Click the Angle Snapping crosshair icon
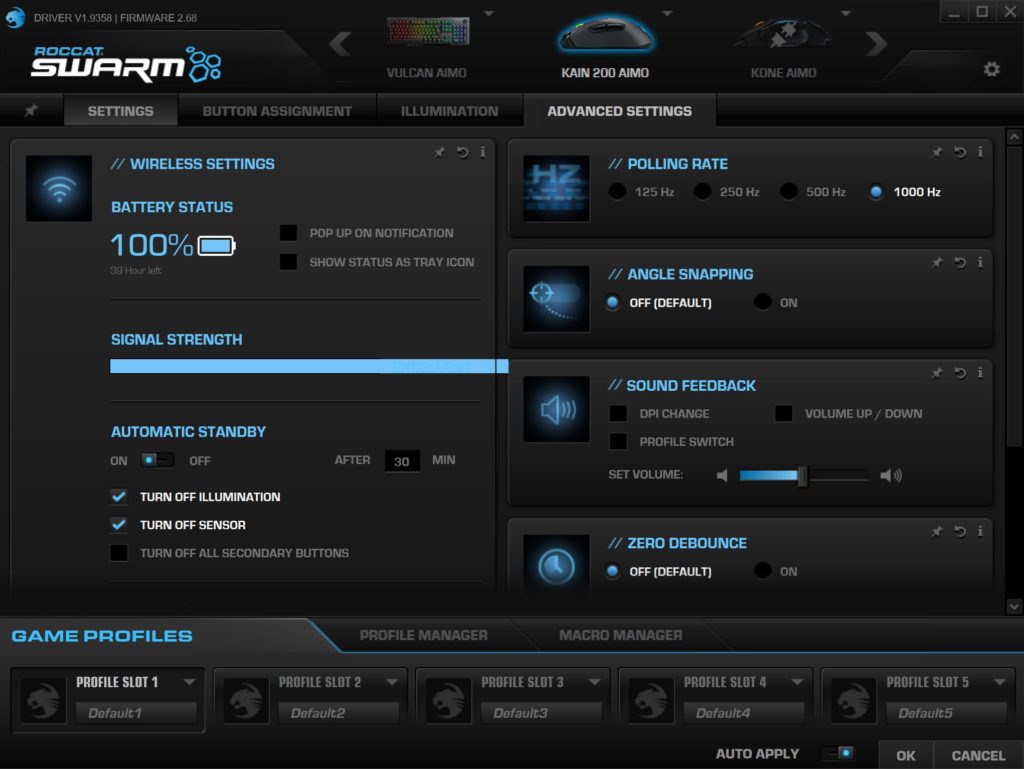This screenshot has width=1024, height=769. [x=556, y=299]
